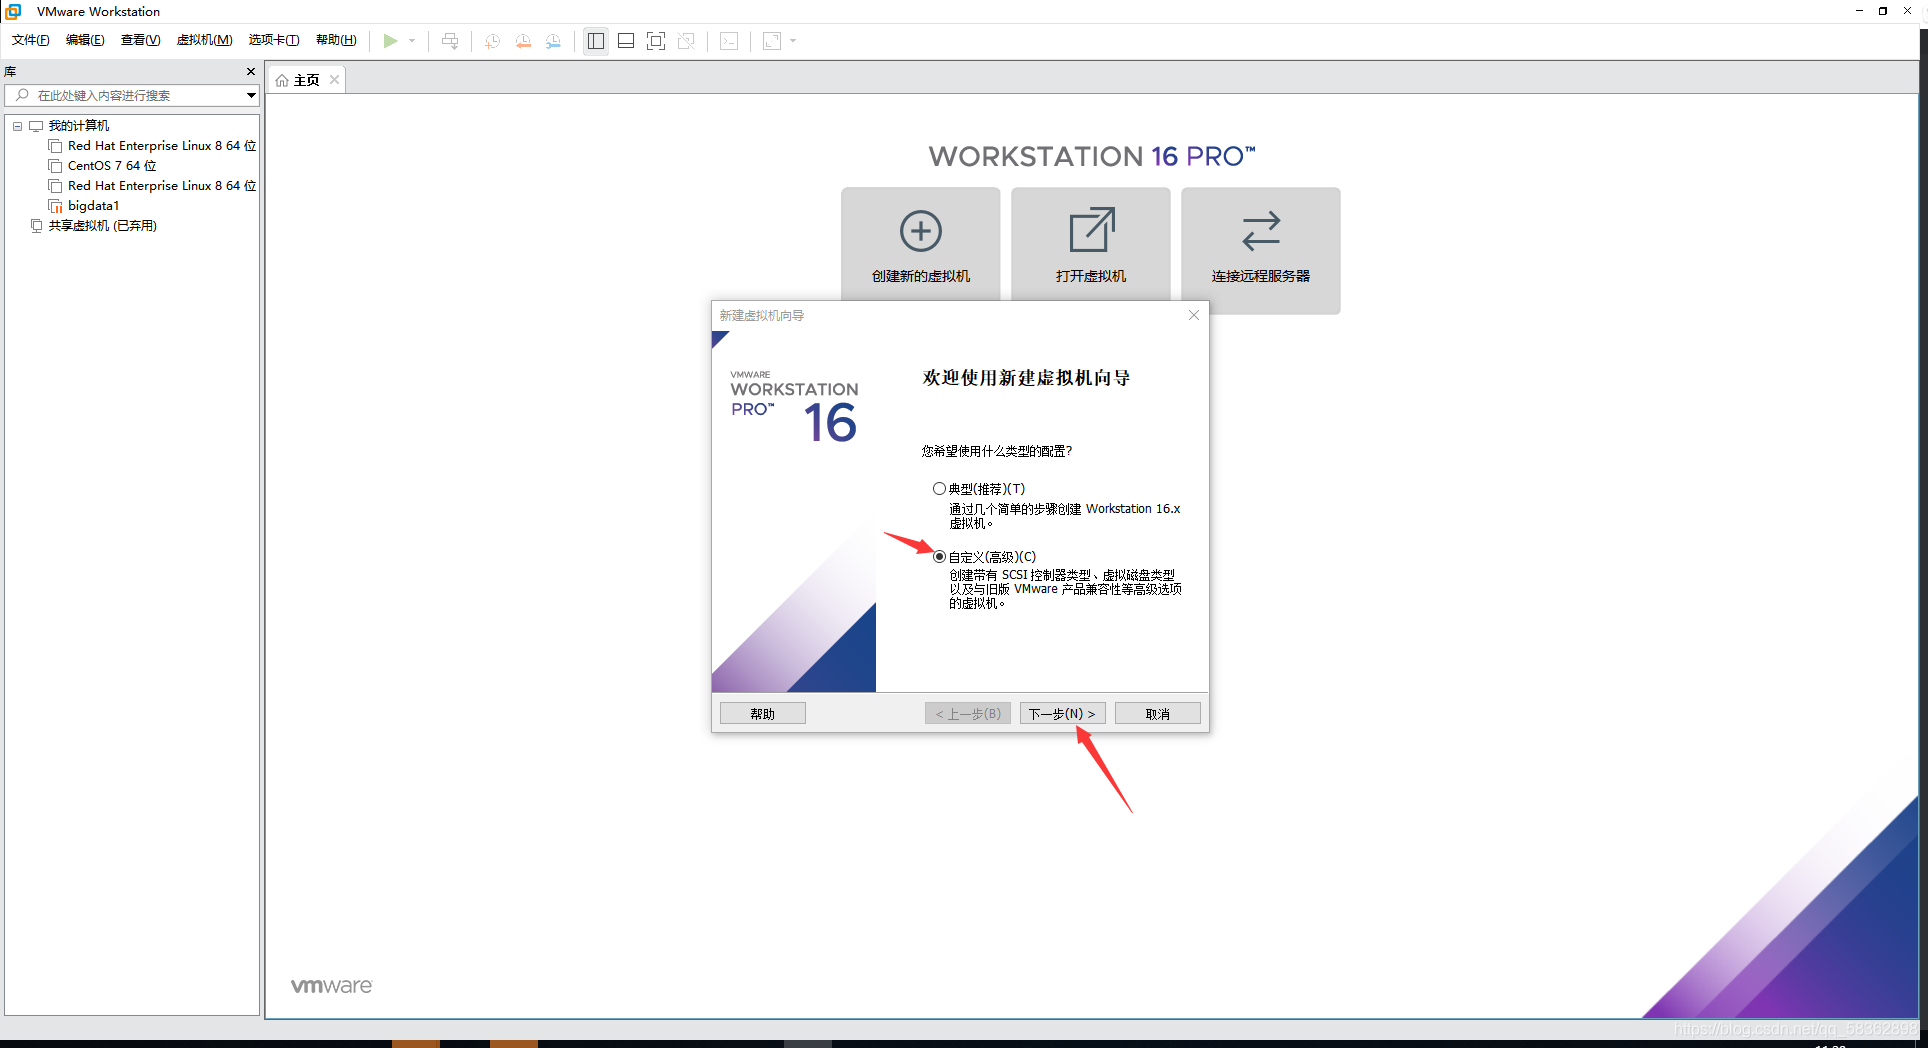Open the 编辑(E) menu
Viewport: 1928px width, 1048px height.
85,40
